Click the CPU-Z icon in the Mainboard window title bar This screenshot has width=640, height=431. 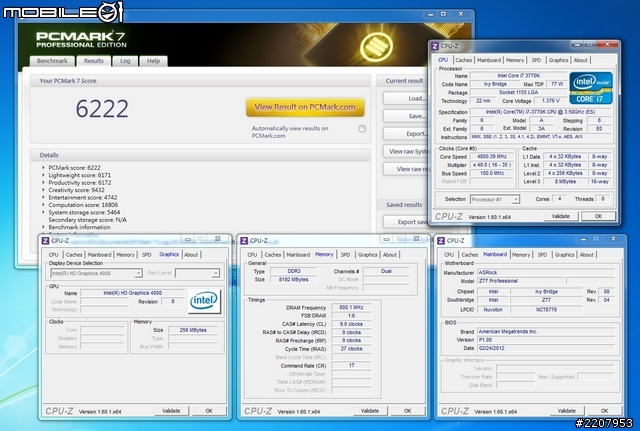click(441, 240)
